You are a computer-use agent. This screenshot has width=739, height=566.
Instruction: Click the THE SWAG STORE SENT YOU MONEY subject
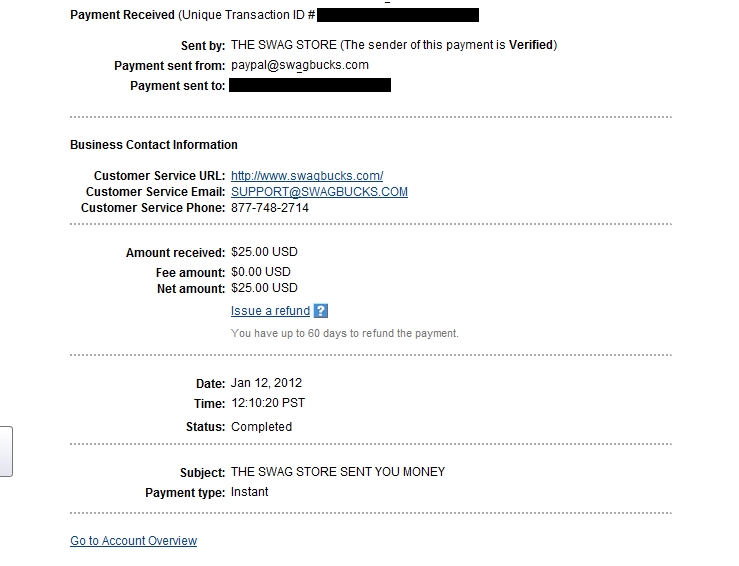coord(337,472)
